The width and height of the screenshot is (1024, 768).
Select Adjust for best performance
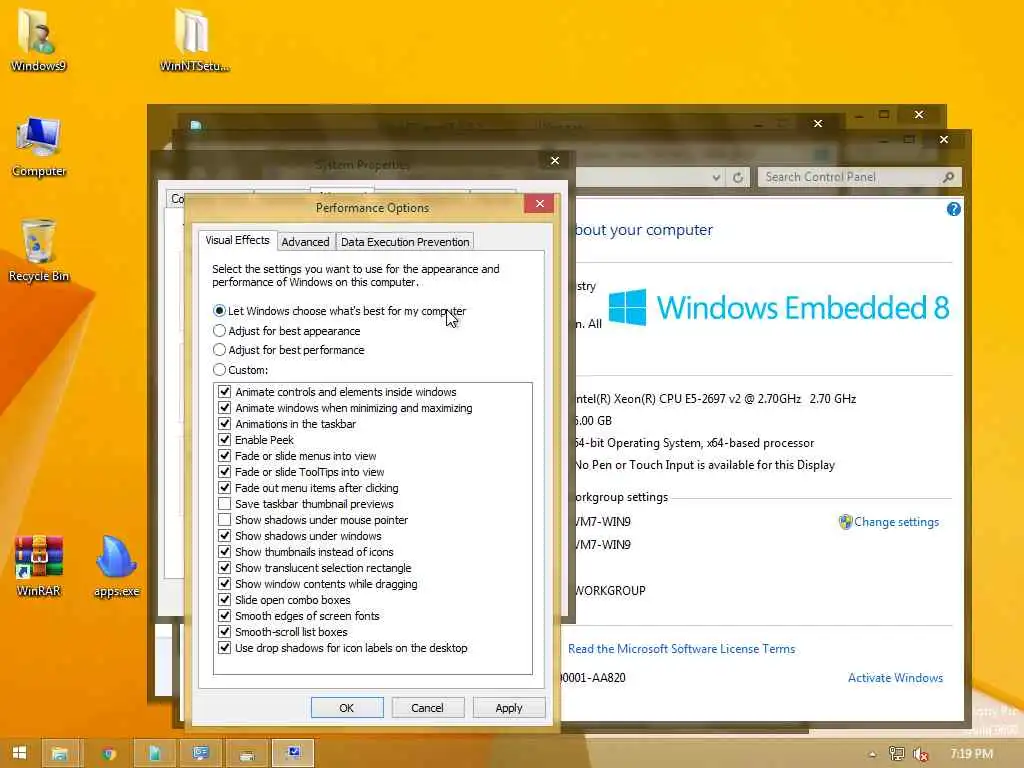tap(289, 350)
